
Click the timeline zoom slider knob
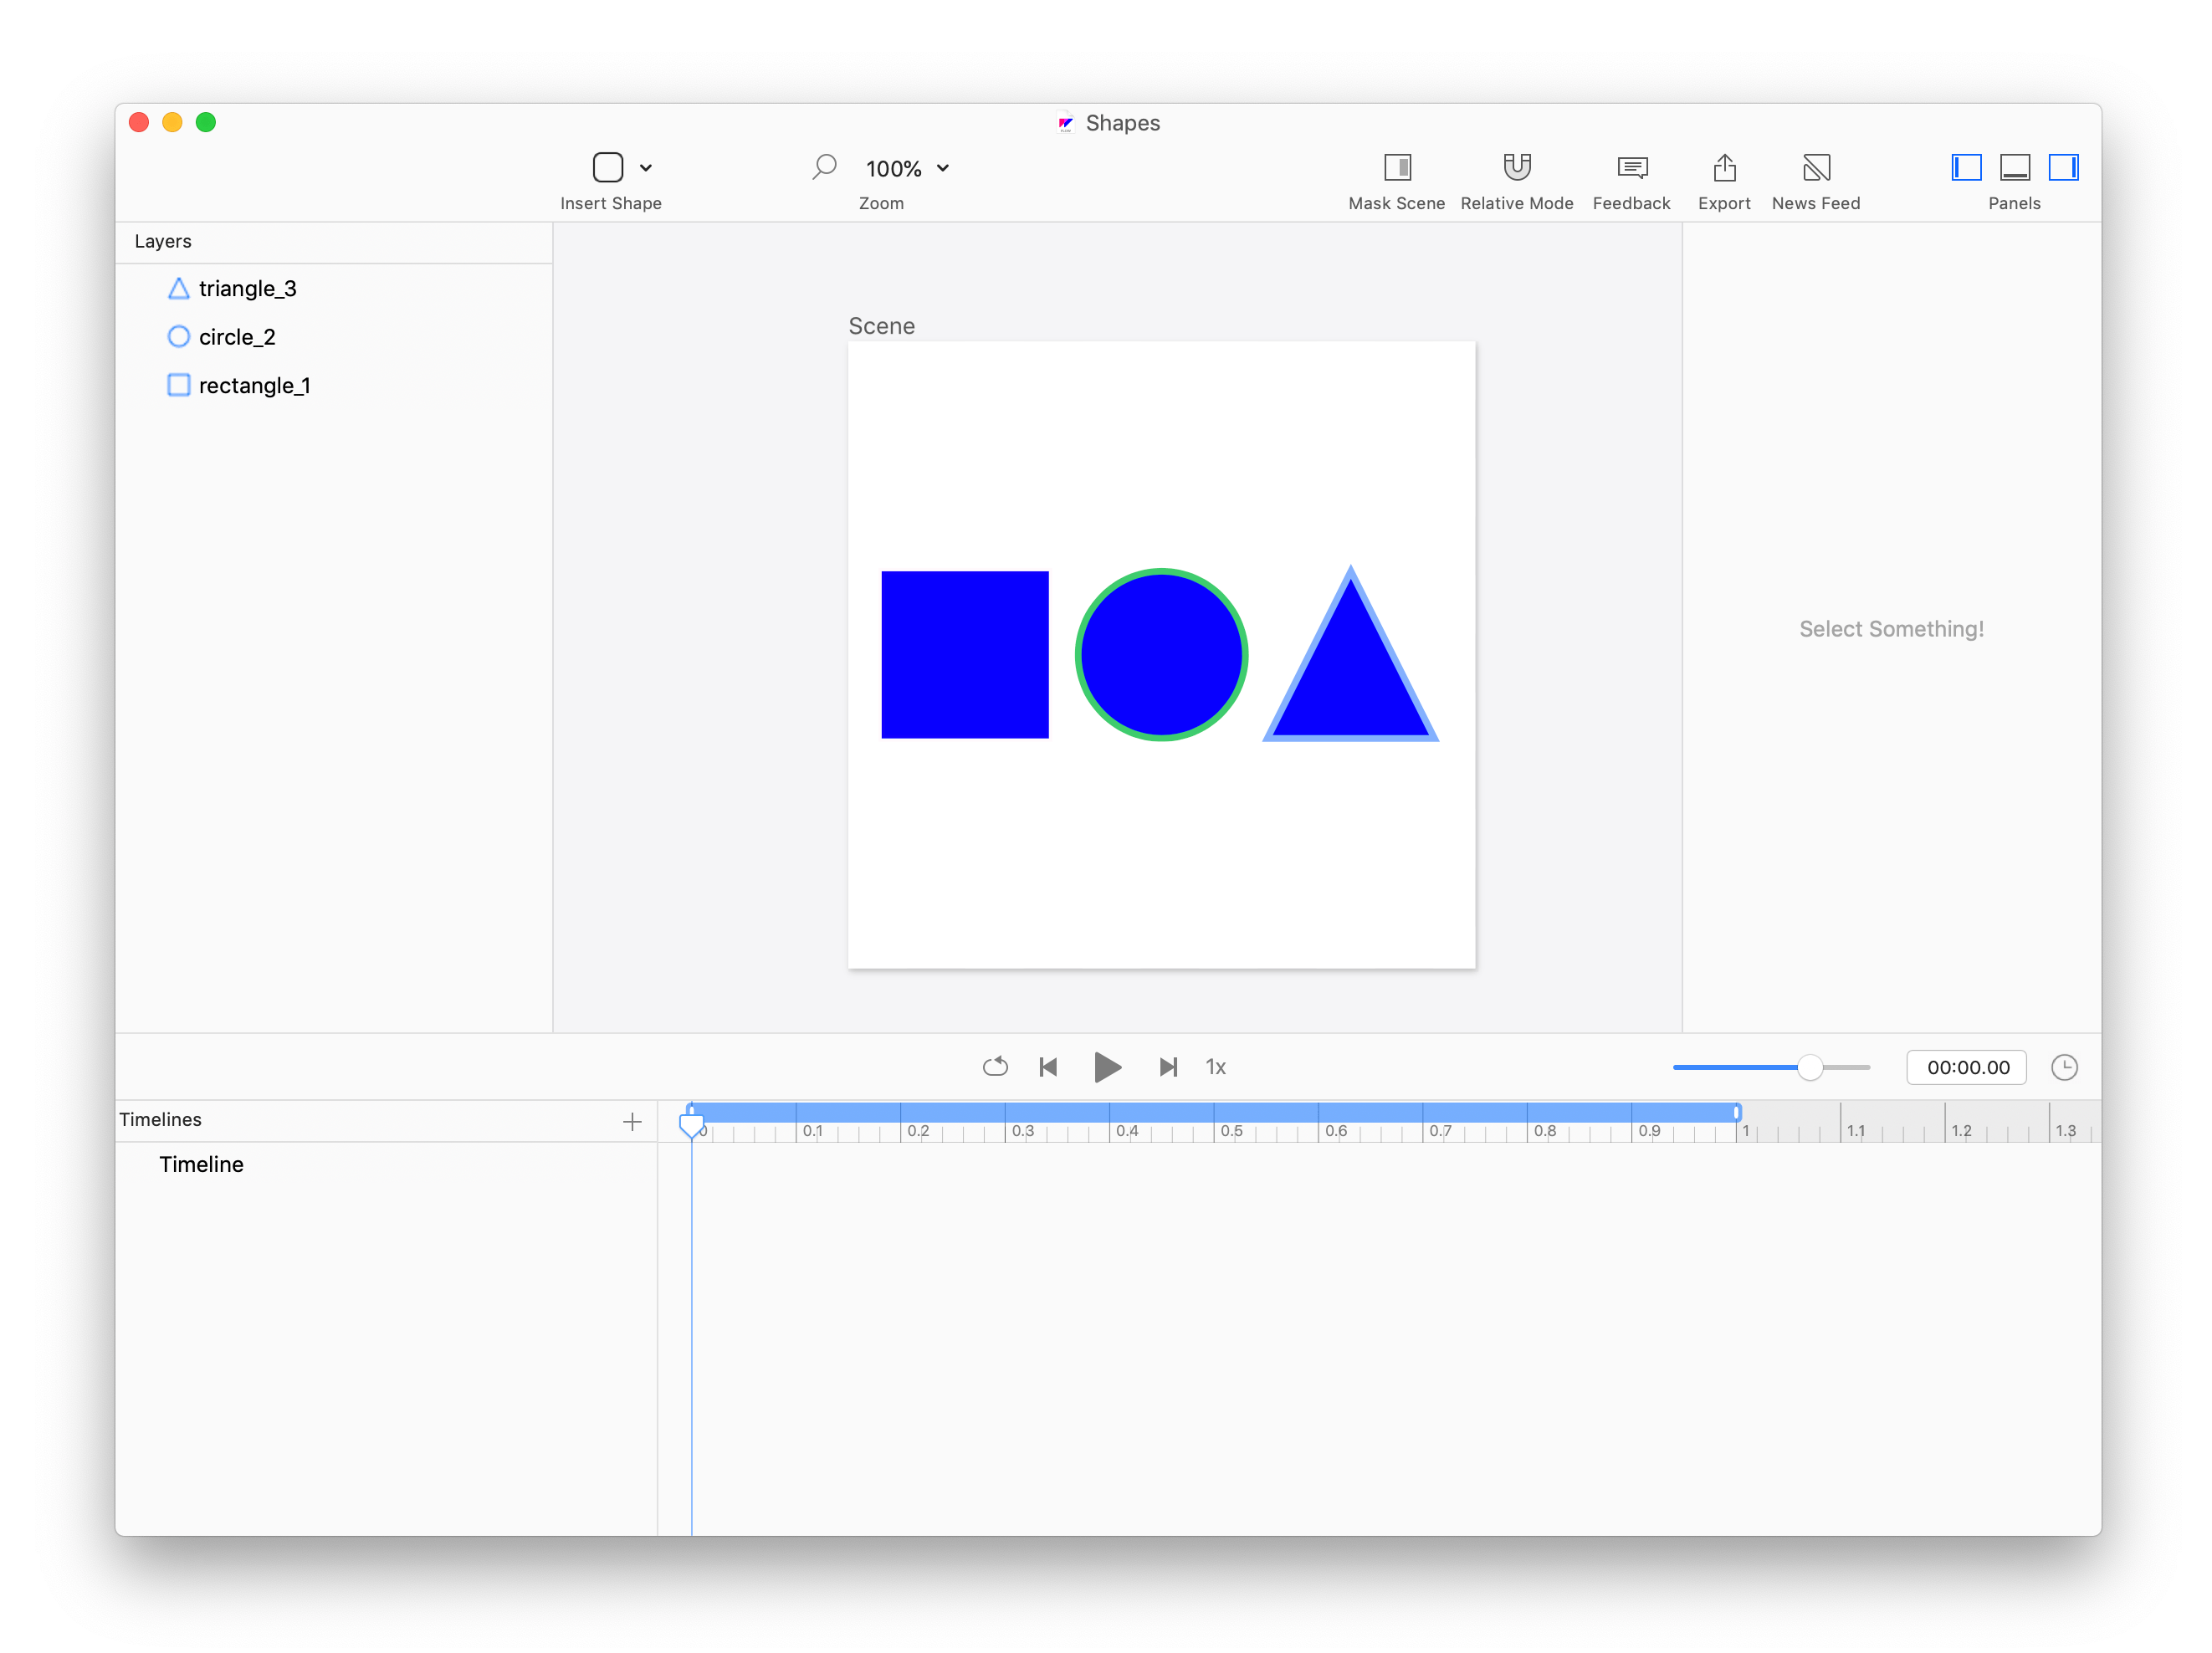pos(1808,1066)
